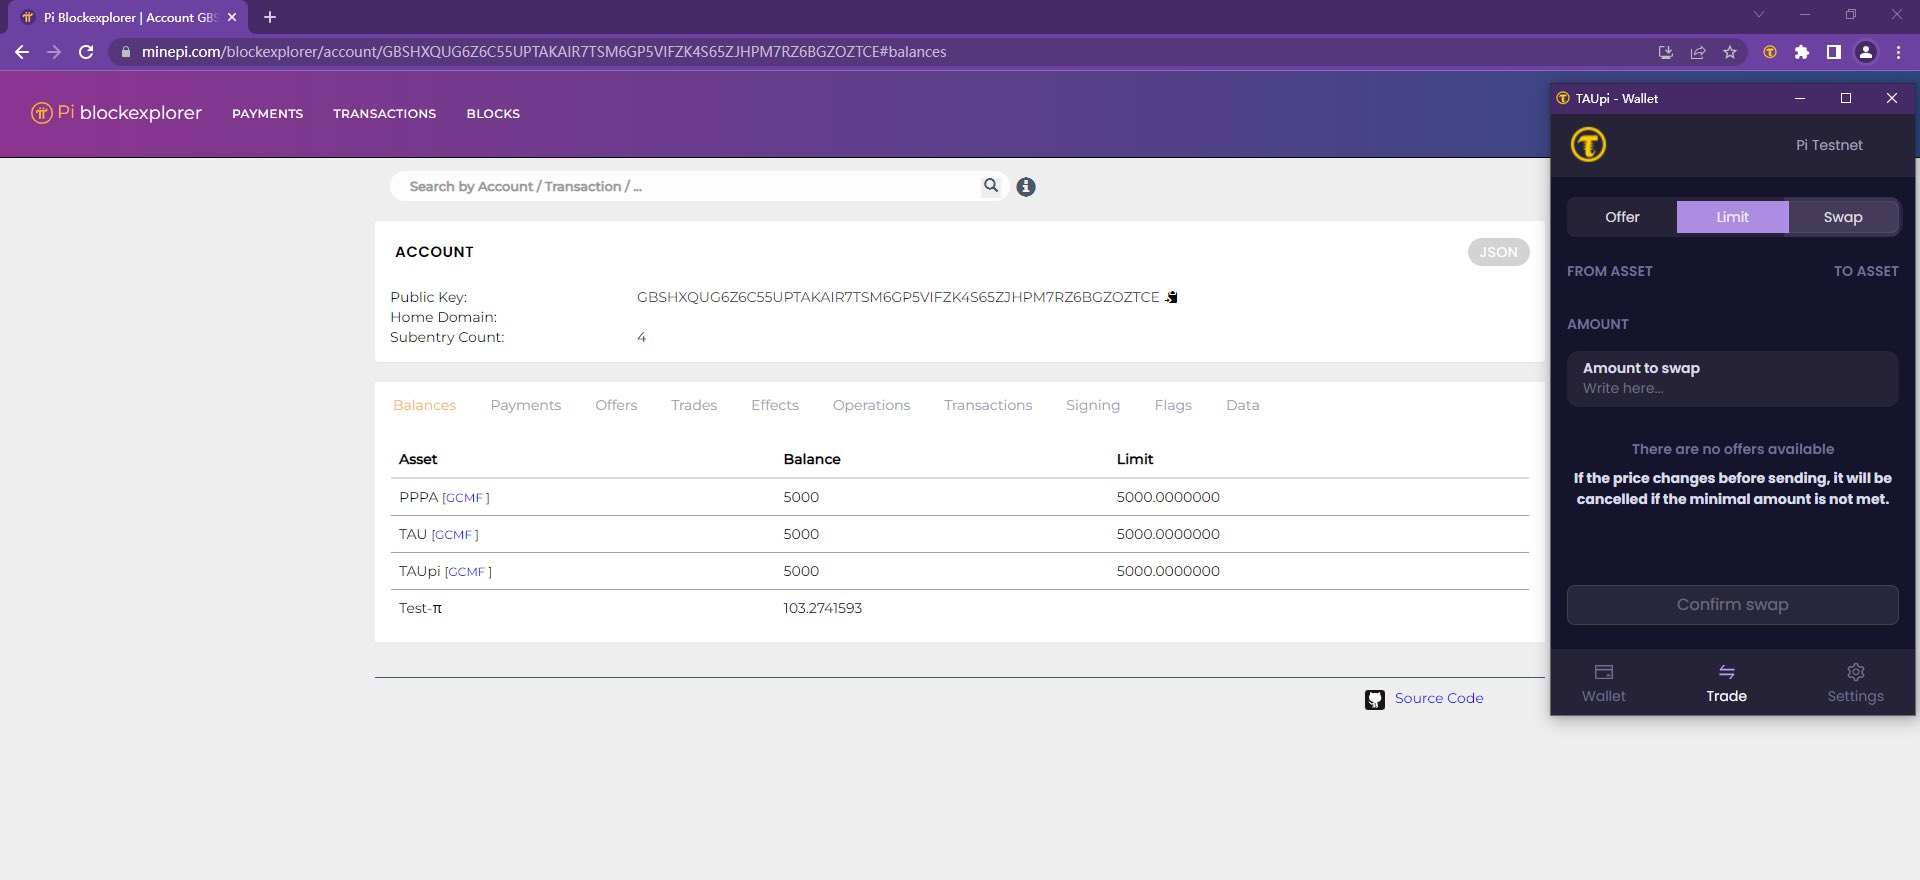Select the Transactions account tab
This screenshot has width=1920, height=880.
pos(988,405)
